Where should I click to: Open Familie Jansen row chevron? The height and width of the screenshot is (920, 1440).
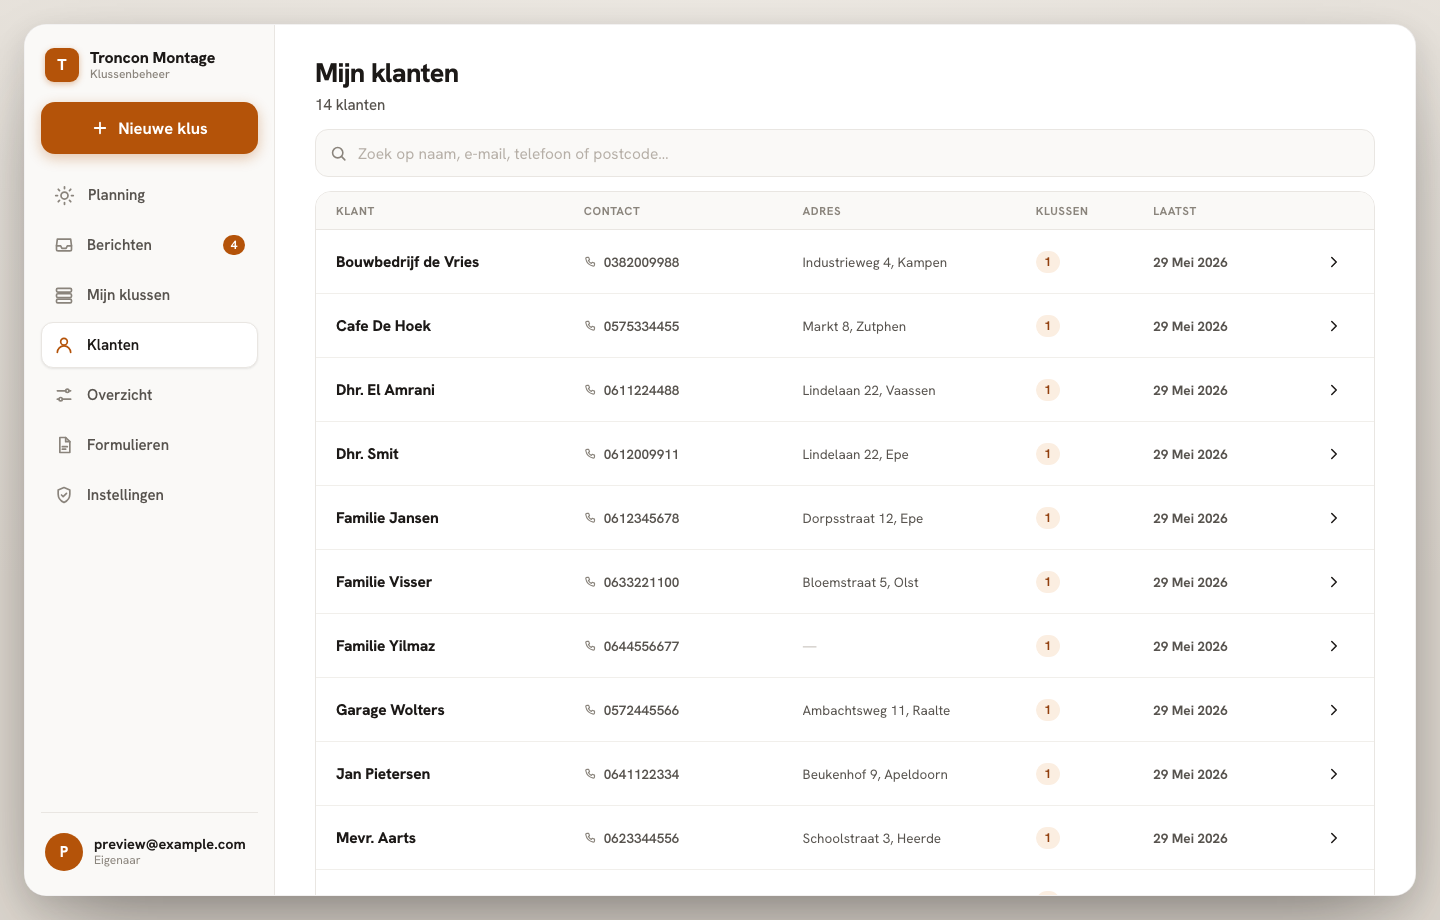[1334, 518]
